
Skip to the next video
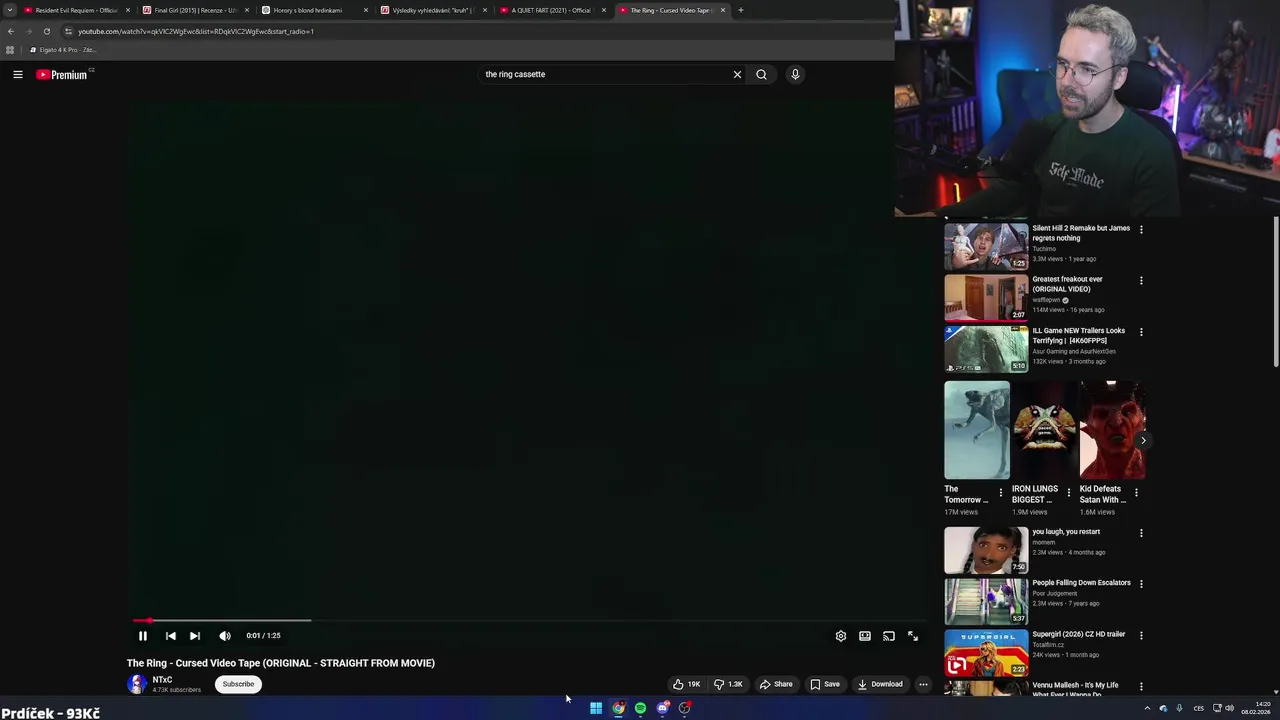click(195, 636)
